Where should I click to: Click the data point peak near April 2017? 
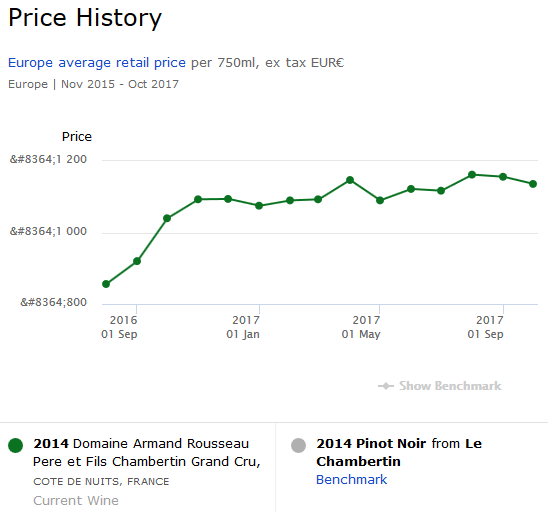350,180
